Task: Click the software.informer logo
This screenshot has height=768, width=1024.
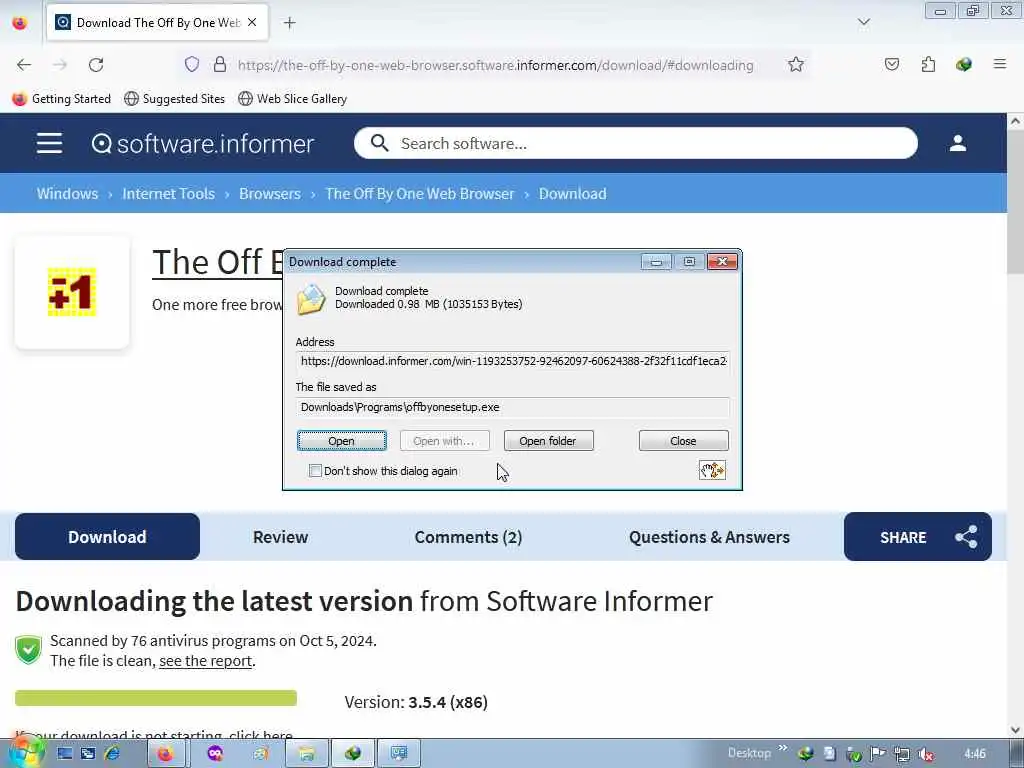Action: (x=203, y=143)
